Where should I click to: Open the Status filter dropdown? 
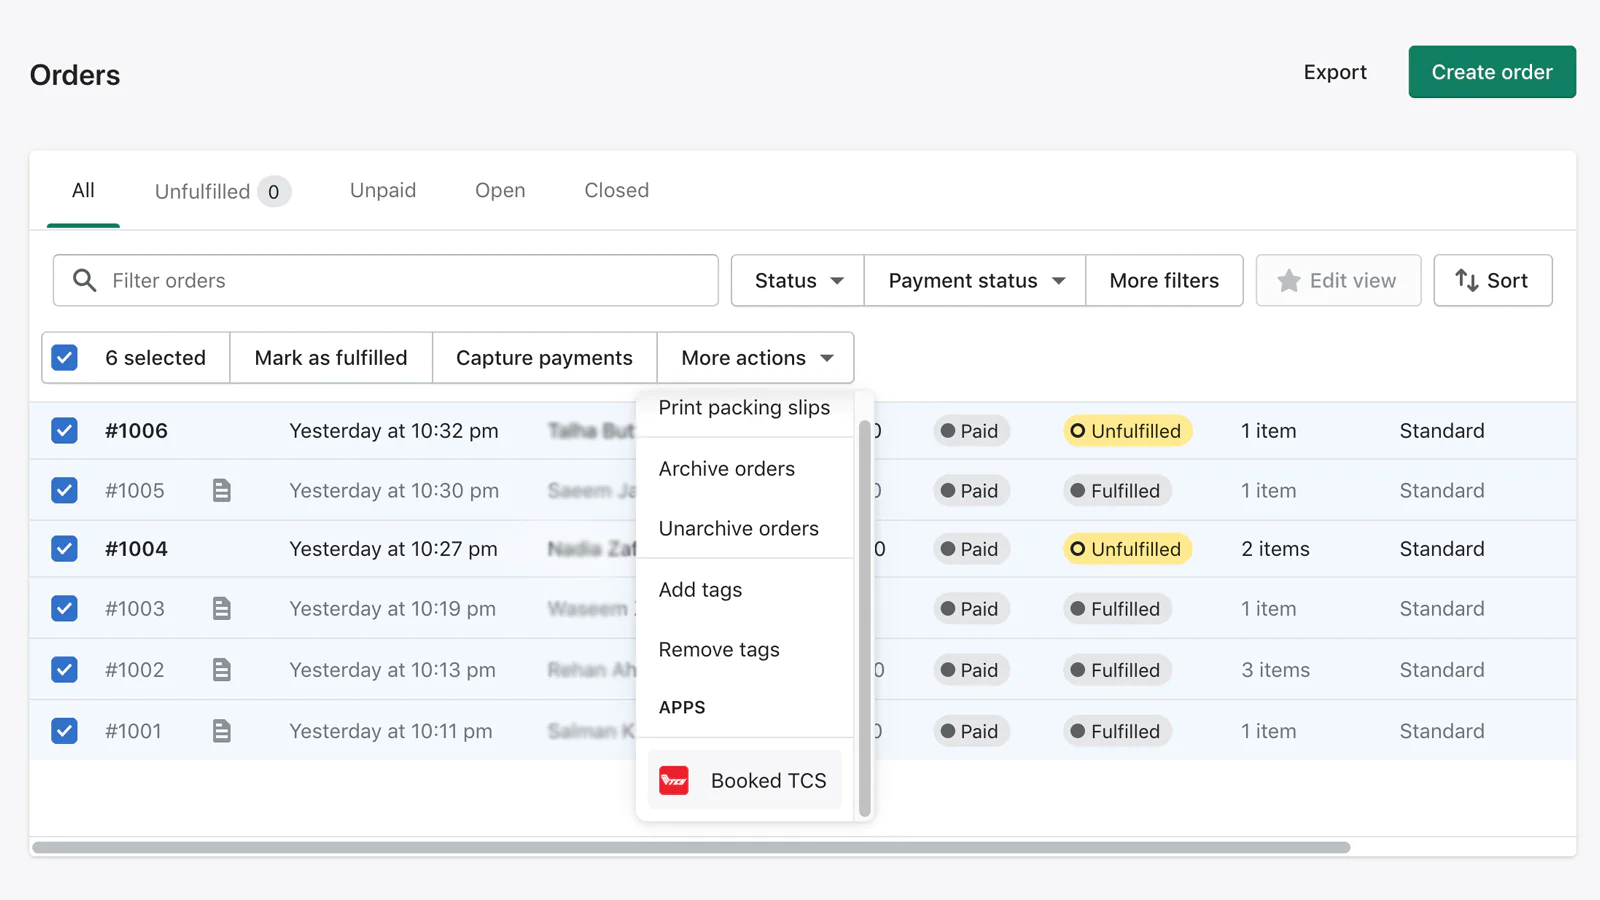pyautogui.click(x=798, y=281)
